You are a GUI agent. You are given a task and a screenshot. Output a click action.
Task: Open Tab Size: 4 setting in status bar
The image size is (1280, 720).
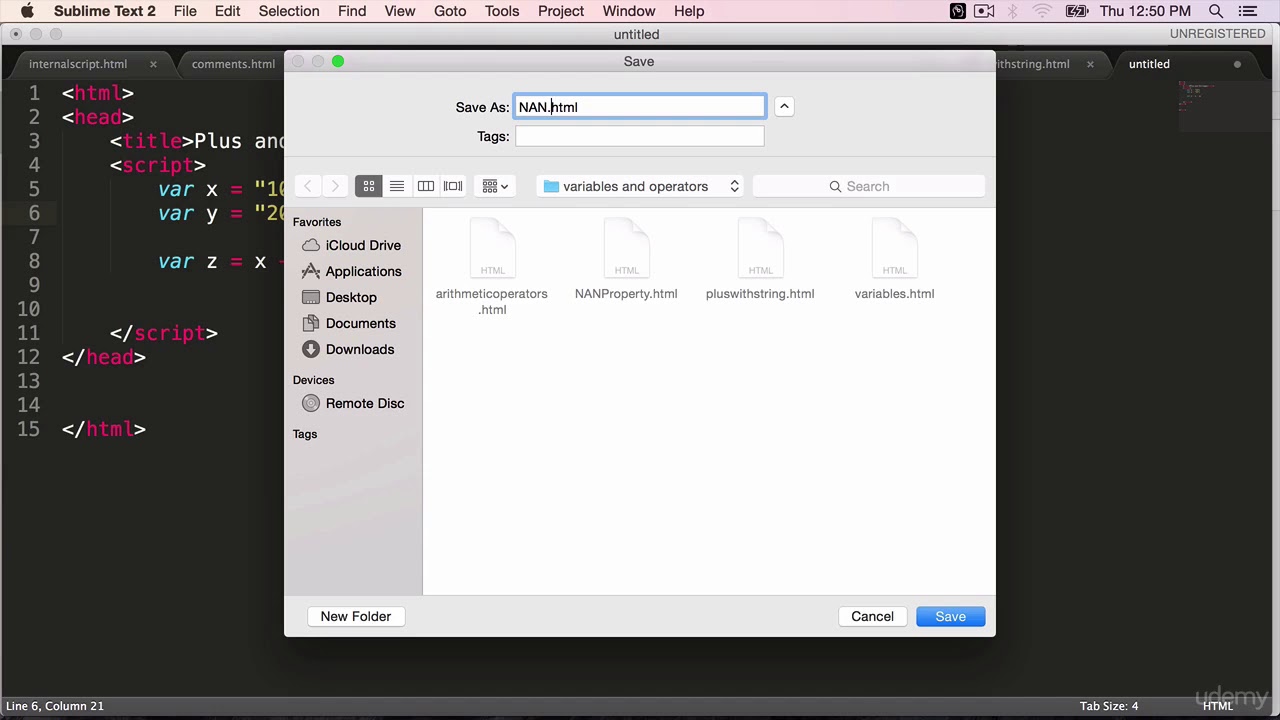pyautogui.click(x=1109, y=706)
